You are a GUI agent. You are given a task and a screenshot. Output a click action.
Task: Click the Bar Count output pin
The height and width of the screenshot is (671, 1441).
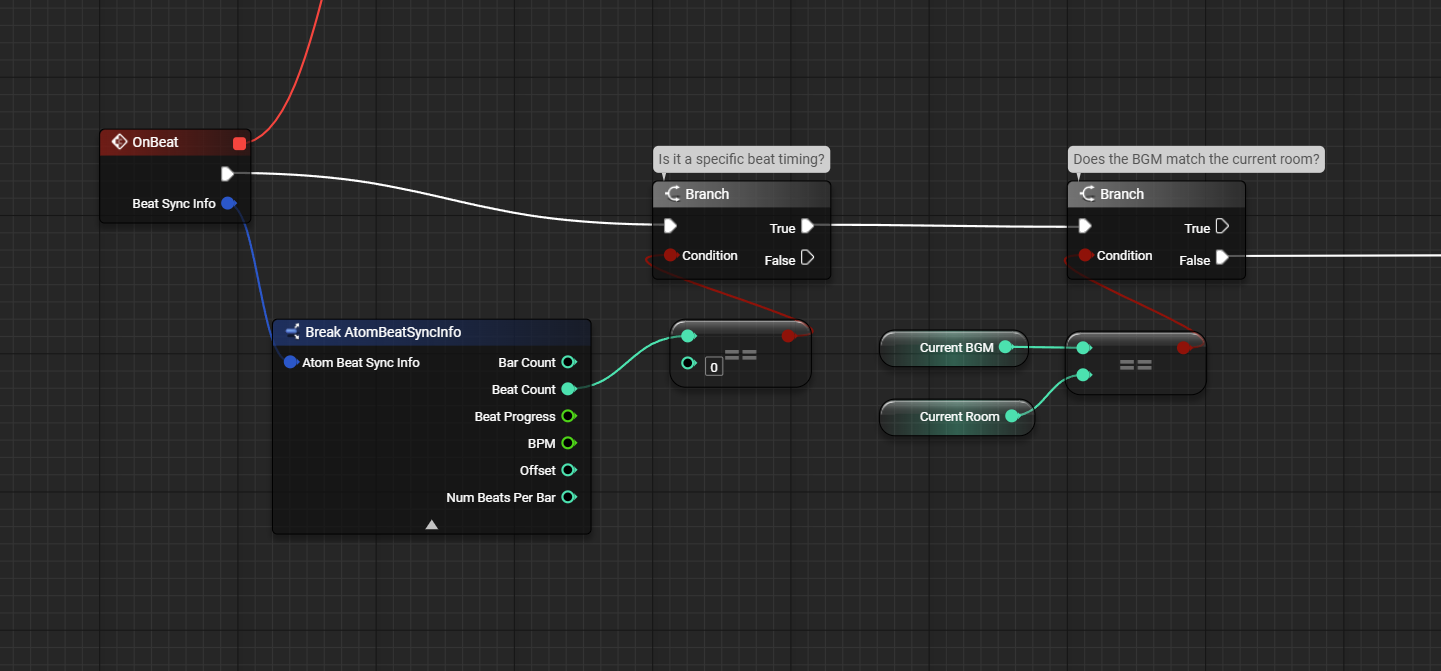[x=568, y=362]
